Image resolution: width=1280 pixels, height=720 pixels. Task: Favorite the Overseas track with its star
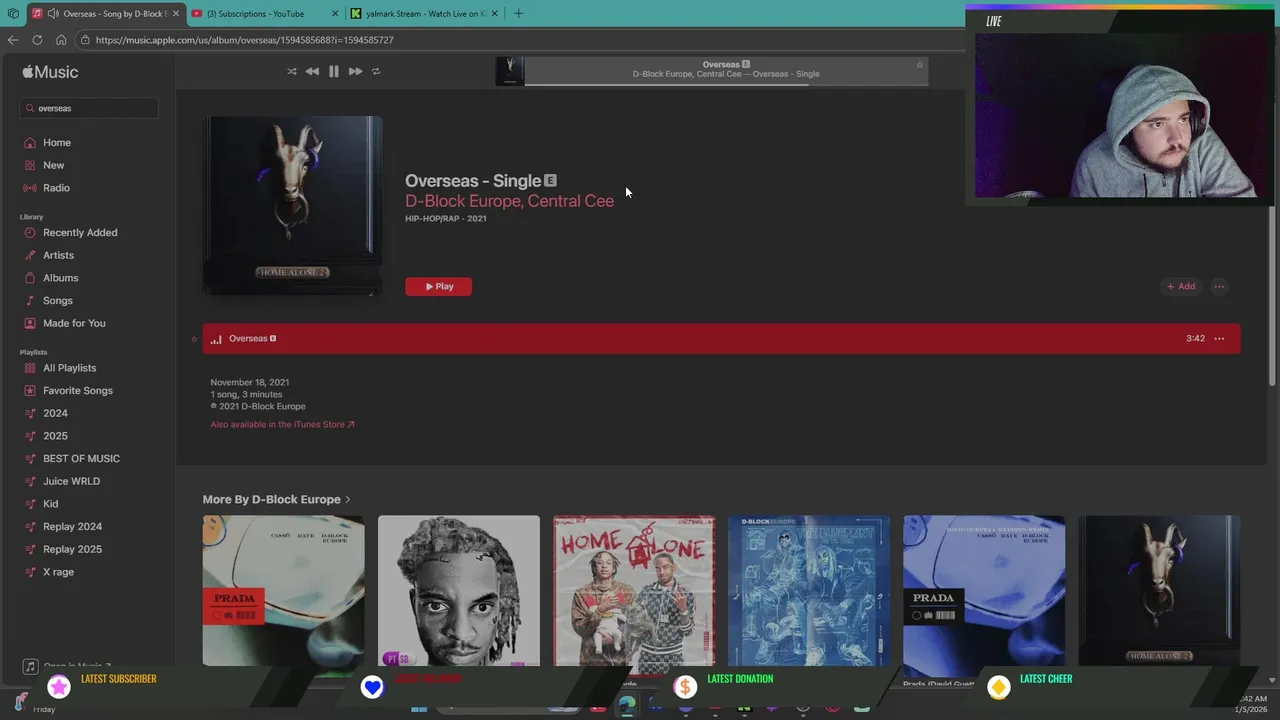coord(195,339)
